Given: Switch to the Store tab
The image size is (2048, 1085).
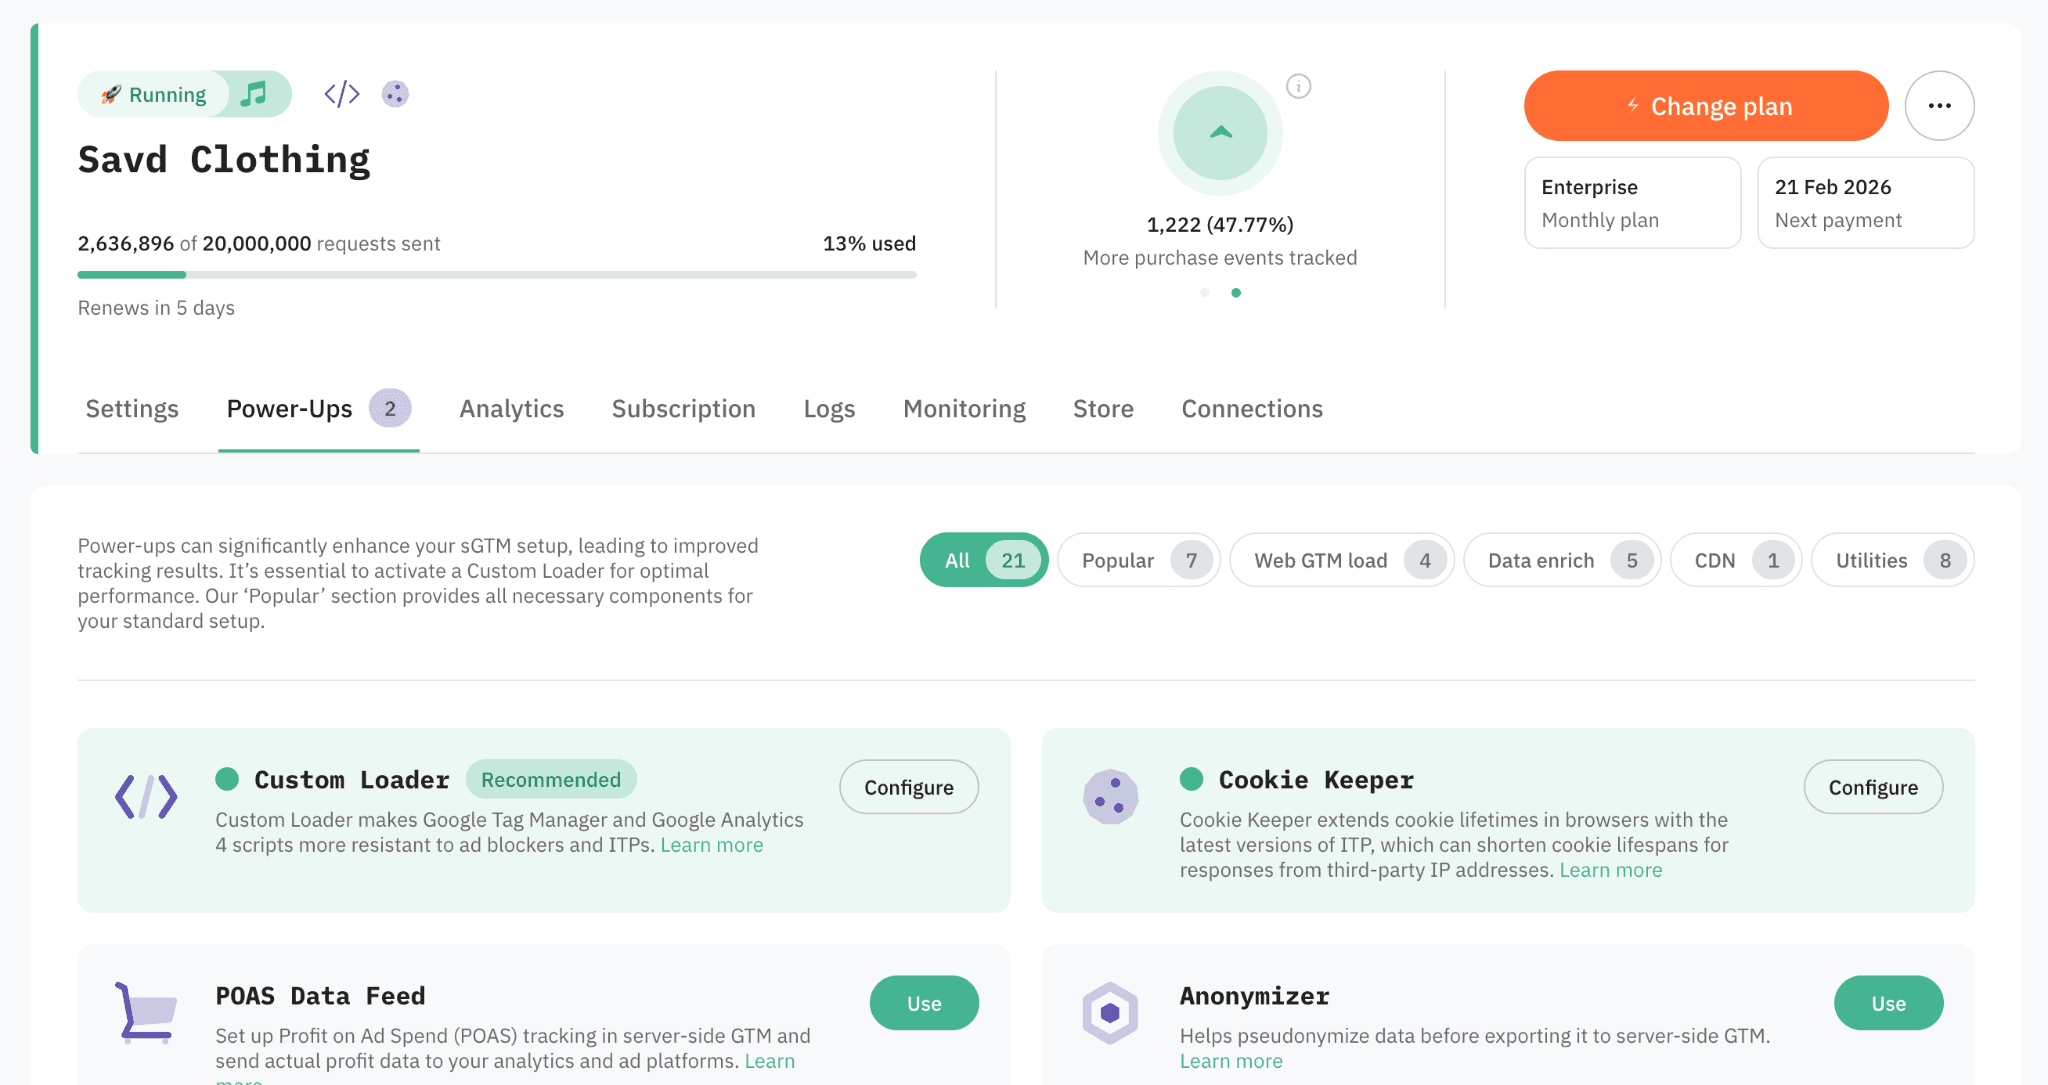Looking at the screenshot, I should [1102, 408].
